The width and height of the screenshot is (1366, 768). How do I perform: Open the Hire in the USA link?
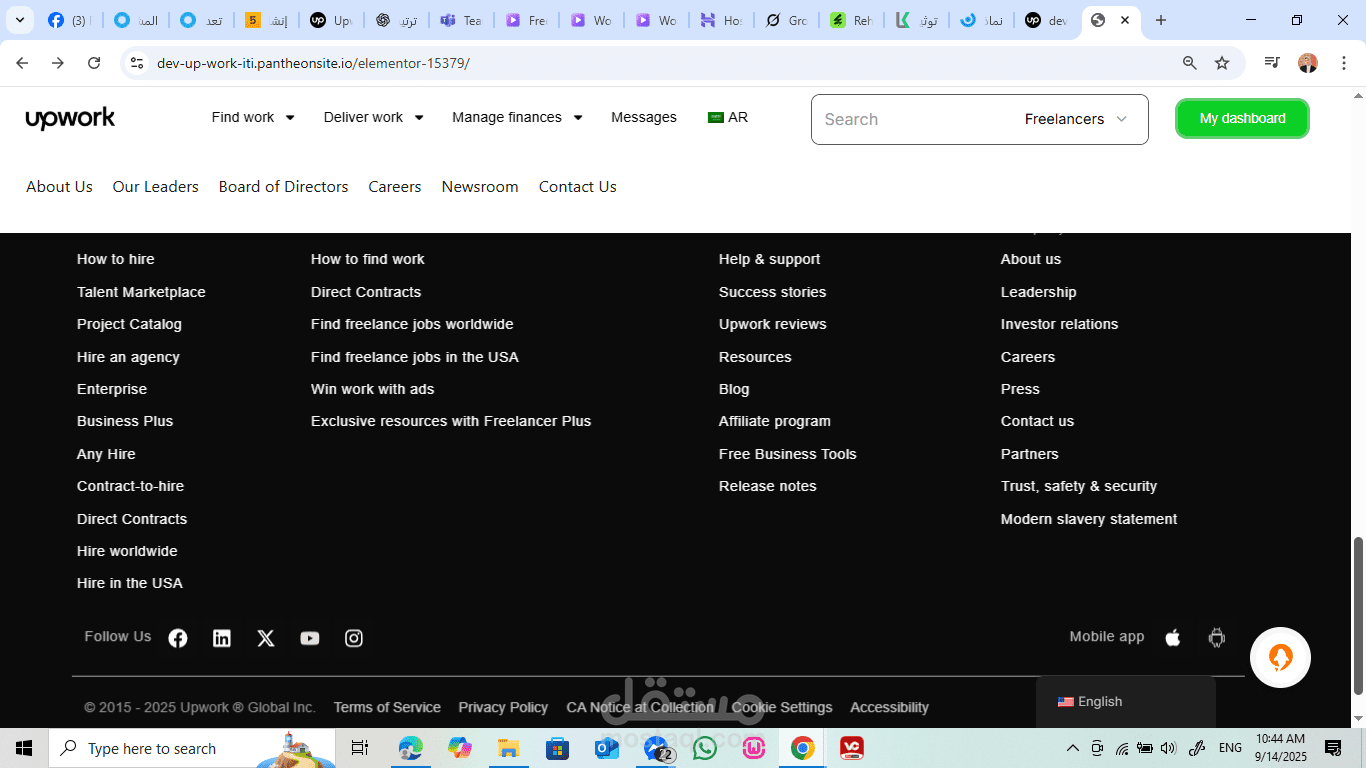[x=130, y=583]
